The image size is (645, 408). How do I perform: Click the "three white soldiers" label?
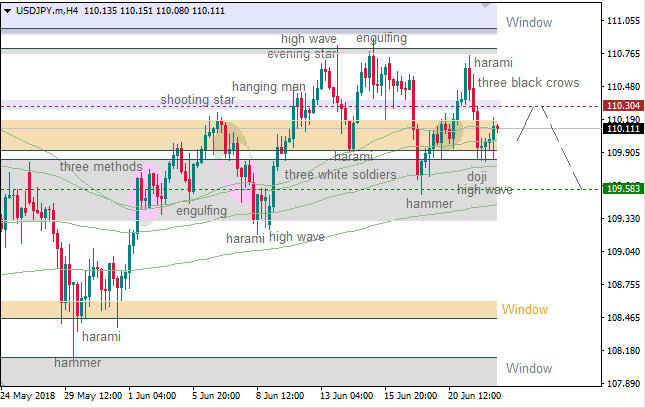[x=340, y=175]
